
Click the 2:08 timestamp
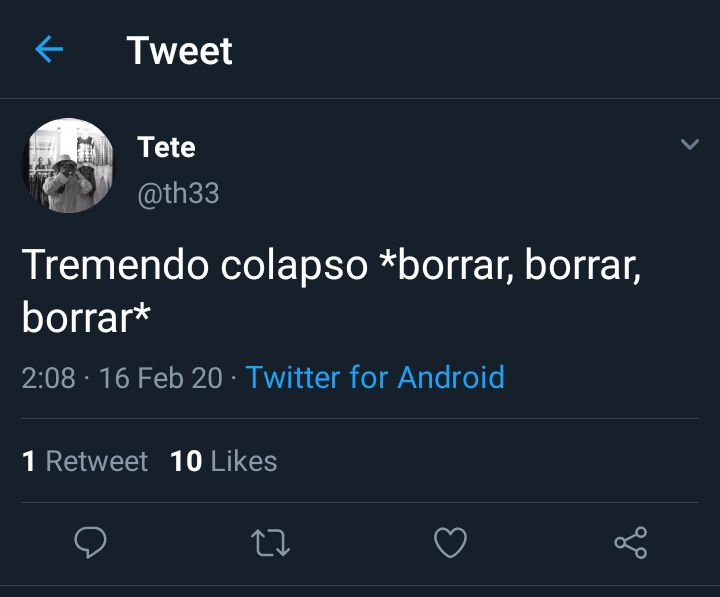(48, 377)
